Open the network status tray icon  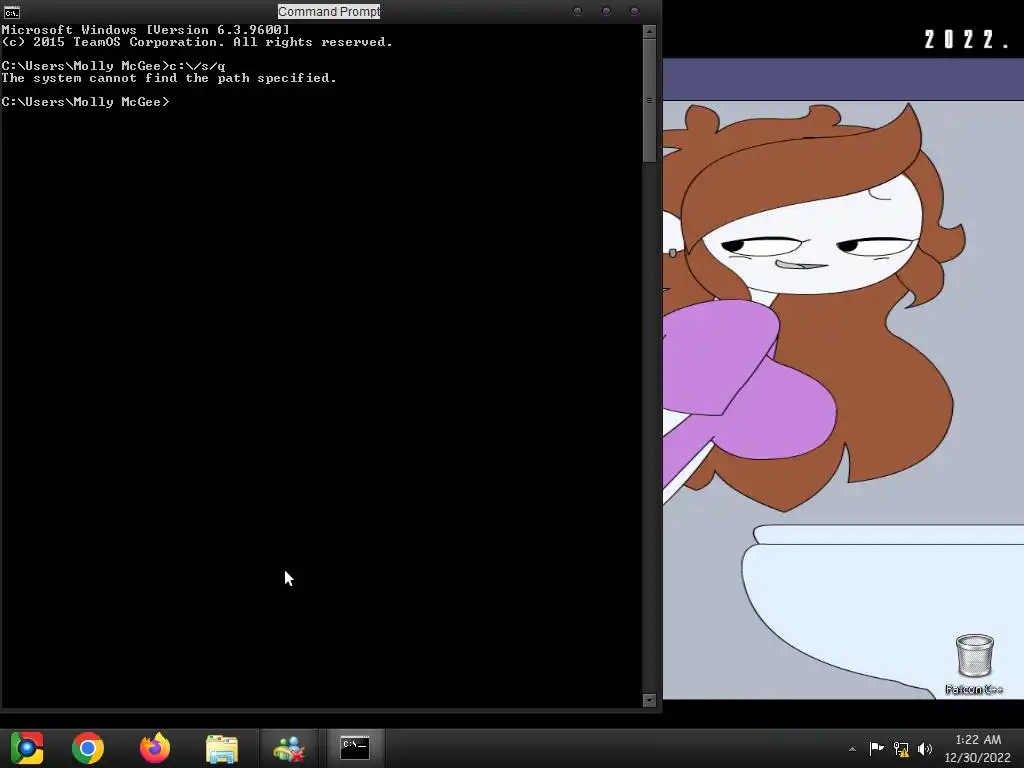tap(901, 749)
